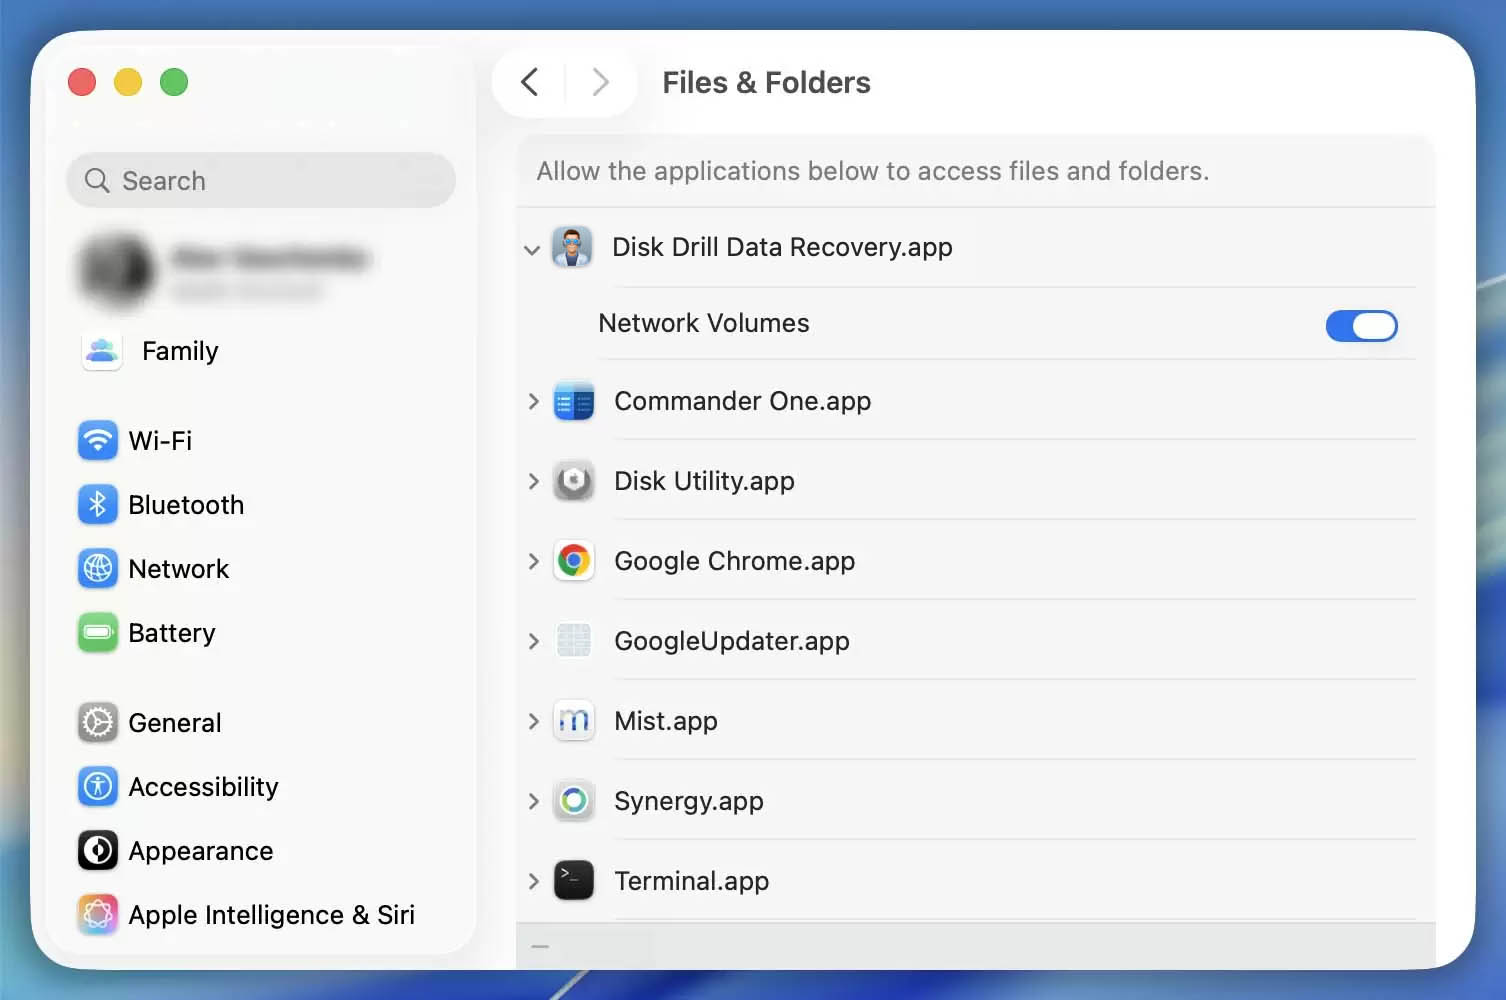Click the Disk Drill Data Recovery app icon
The height and width of the screenshot is (1000, 1506).
572,247
